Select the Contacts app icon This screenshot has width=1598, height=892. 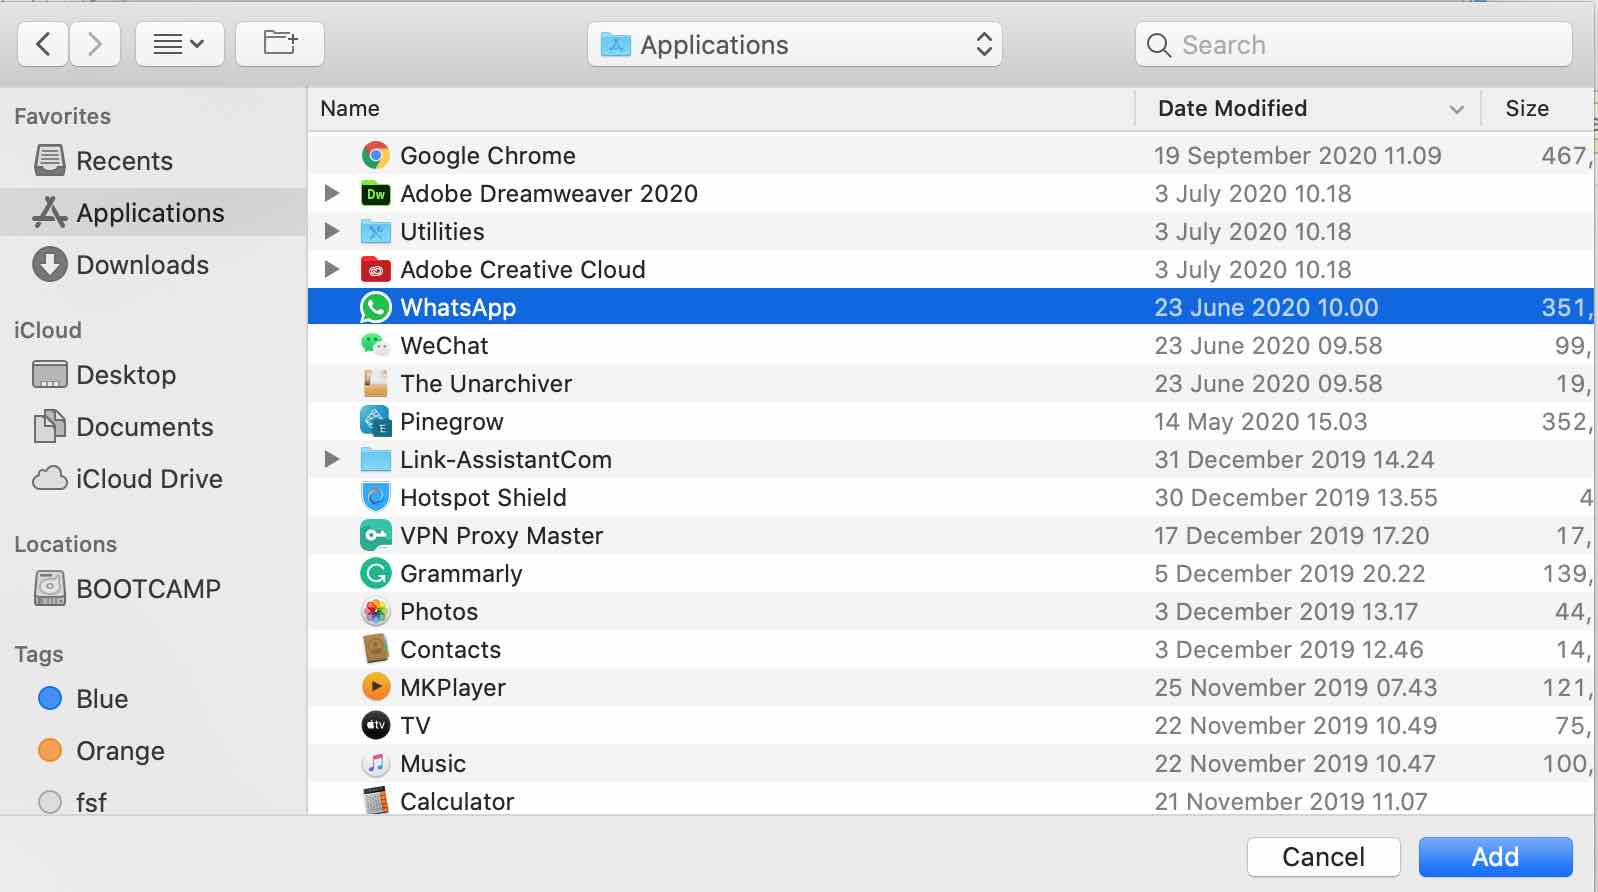pos(376,649)
